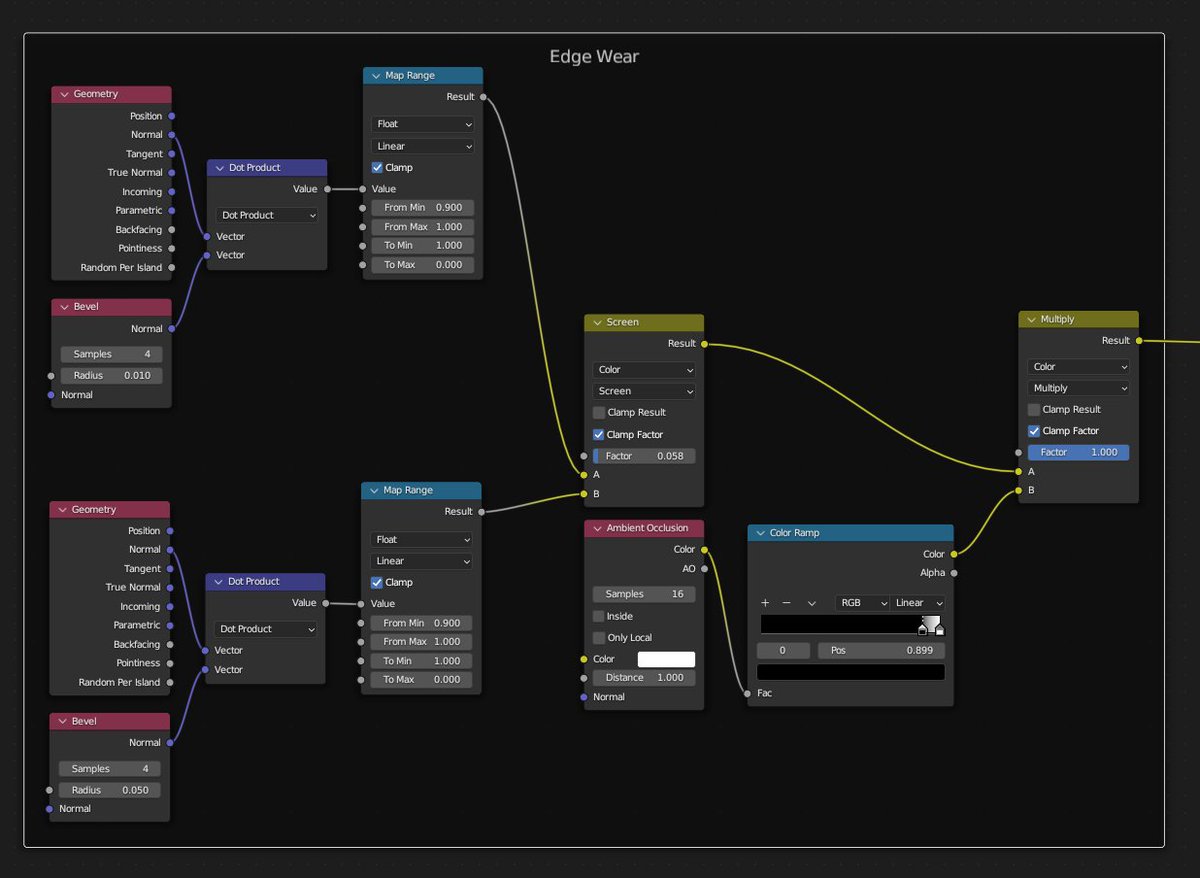Screen dimensions: 1200x878
Task: Open the Color Ramp tools chevron menu
Action: (x=811, y=604)
